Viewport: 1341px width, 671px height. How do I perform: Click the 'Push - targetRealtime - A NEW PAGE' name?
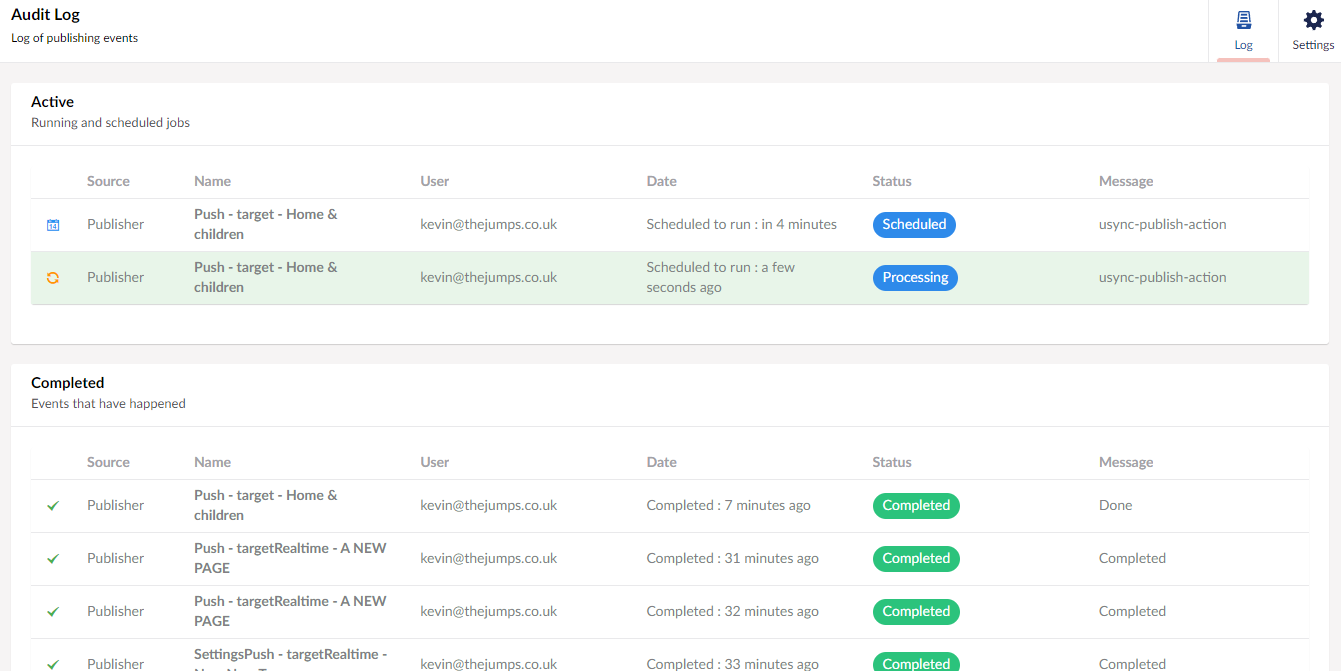290,558
